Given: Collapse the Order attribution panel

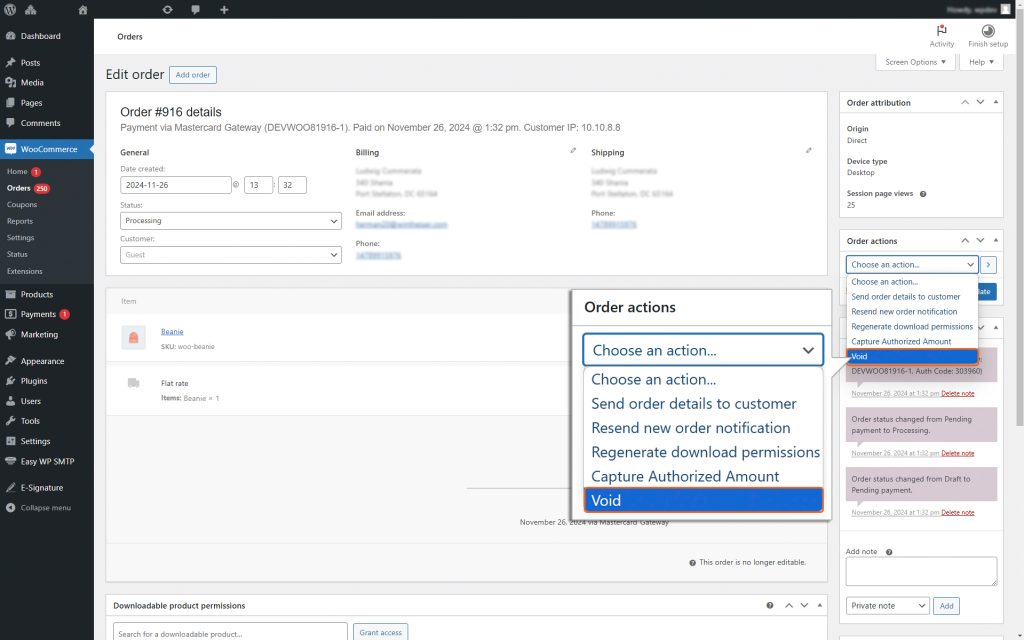Looking at the screenshot, I should 995,103.
